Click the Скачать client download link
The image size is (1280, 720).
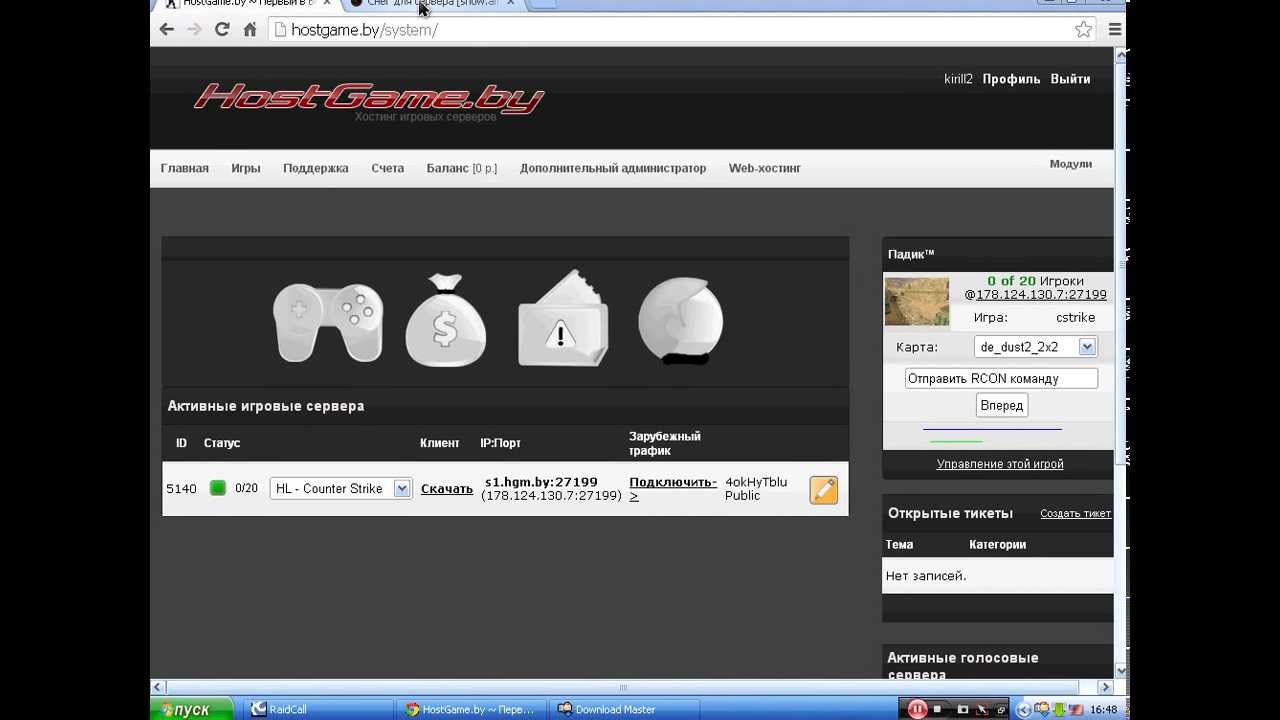coord(447,489)
